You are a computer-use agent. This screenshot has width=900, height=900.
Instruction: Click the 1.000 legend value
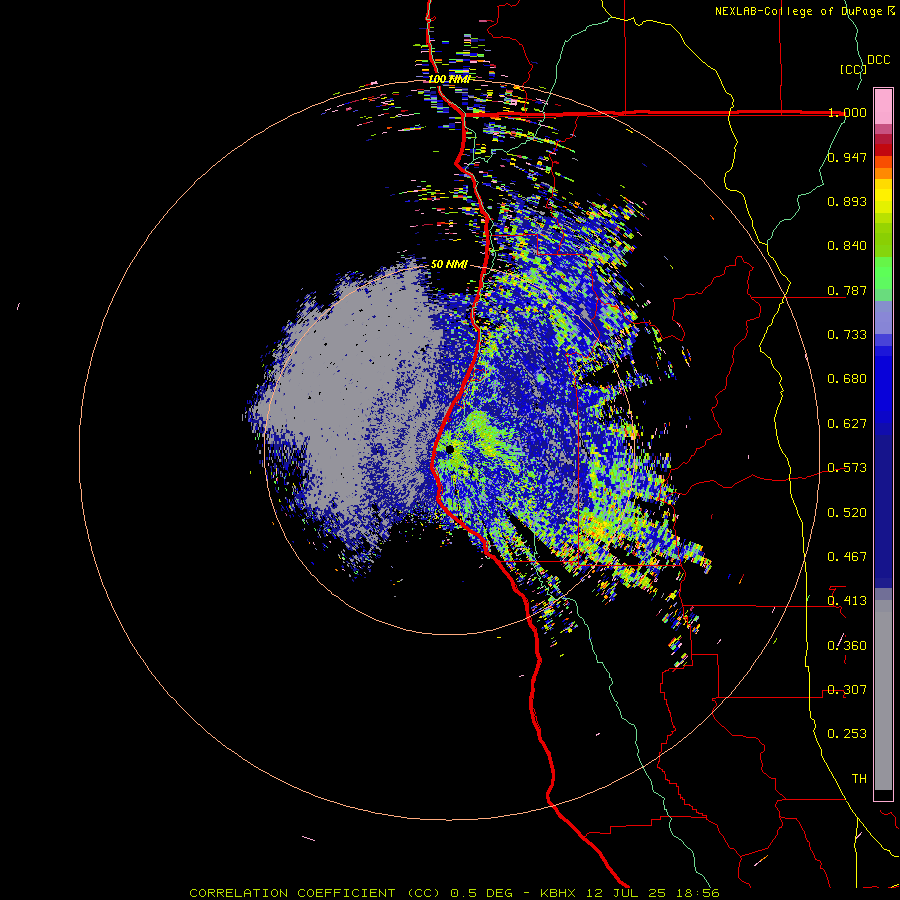pyautogui.click(x=847, y=112)
